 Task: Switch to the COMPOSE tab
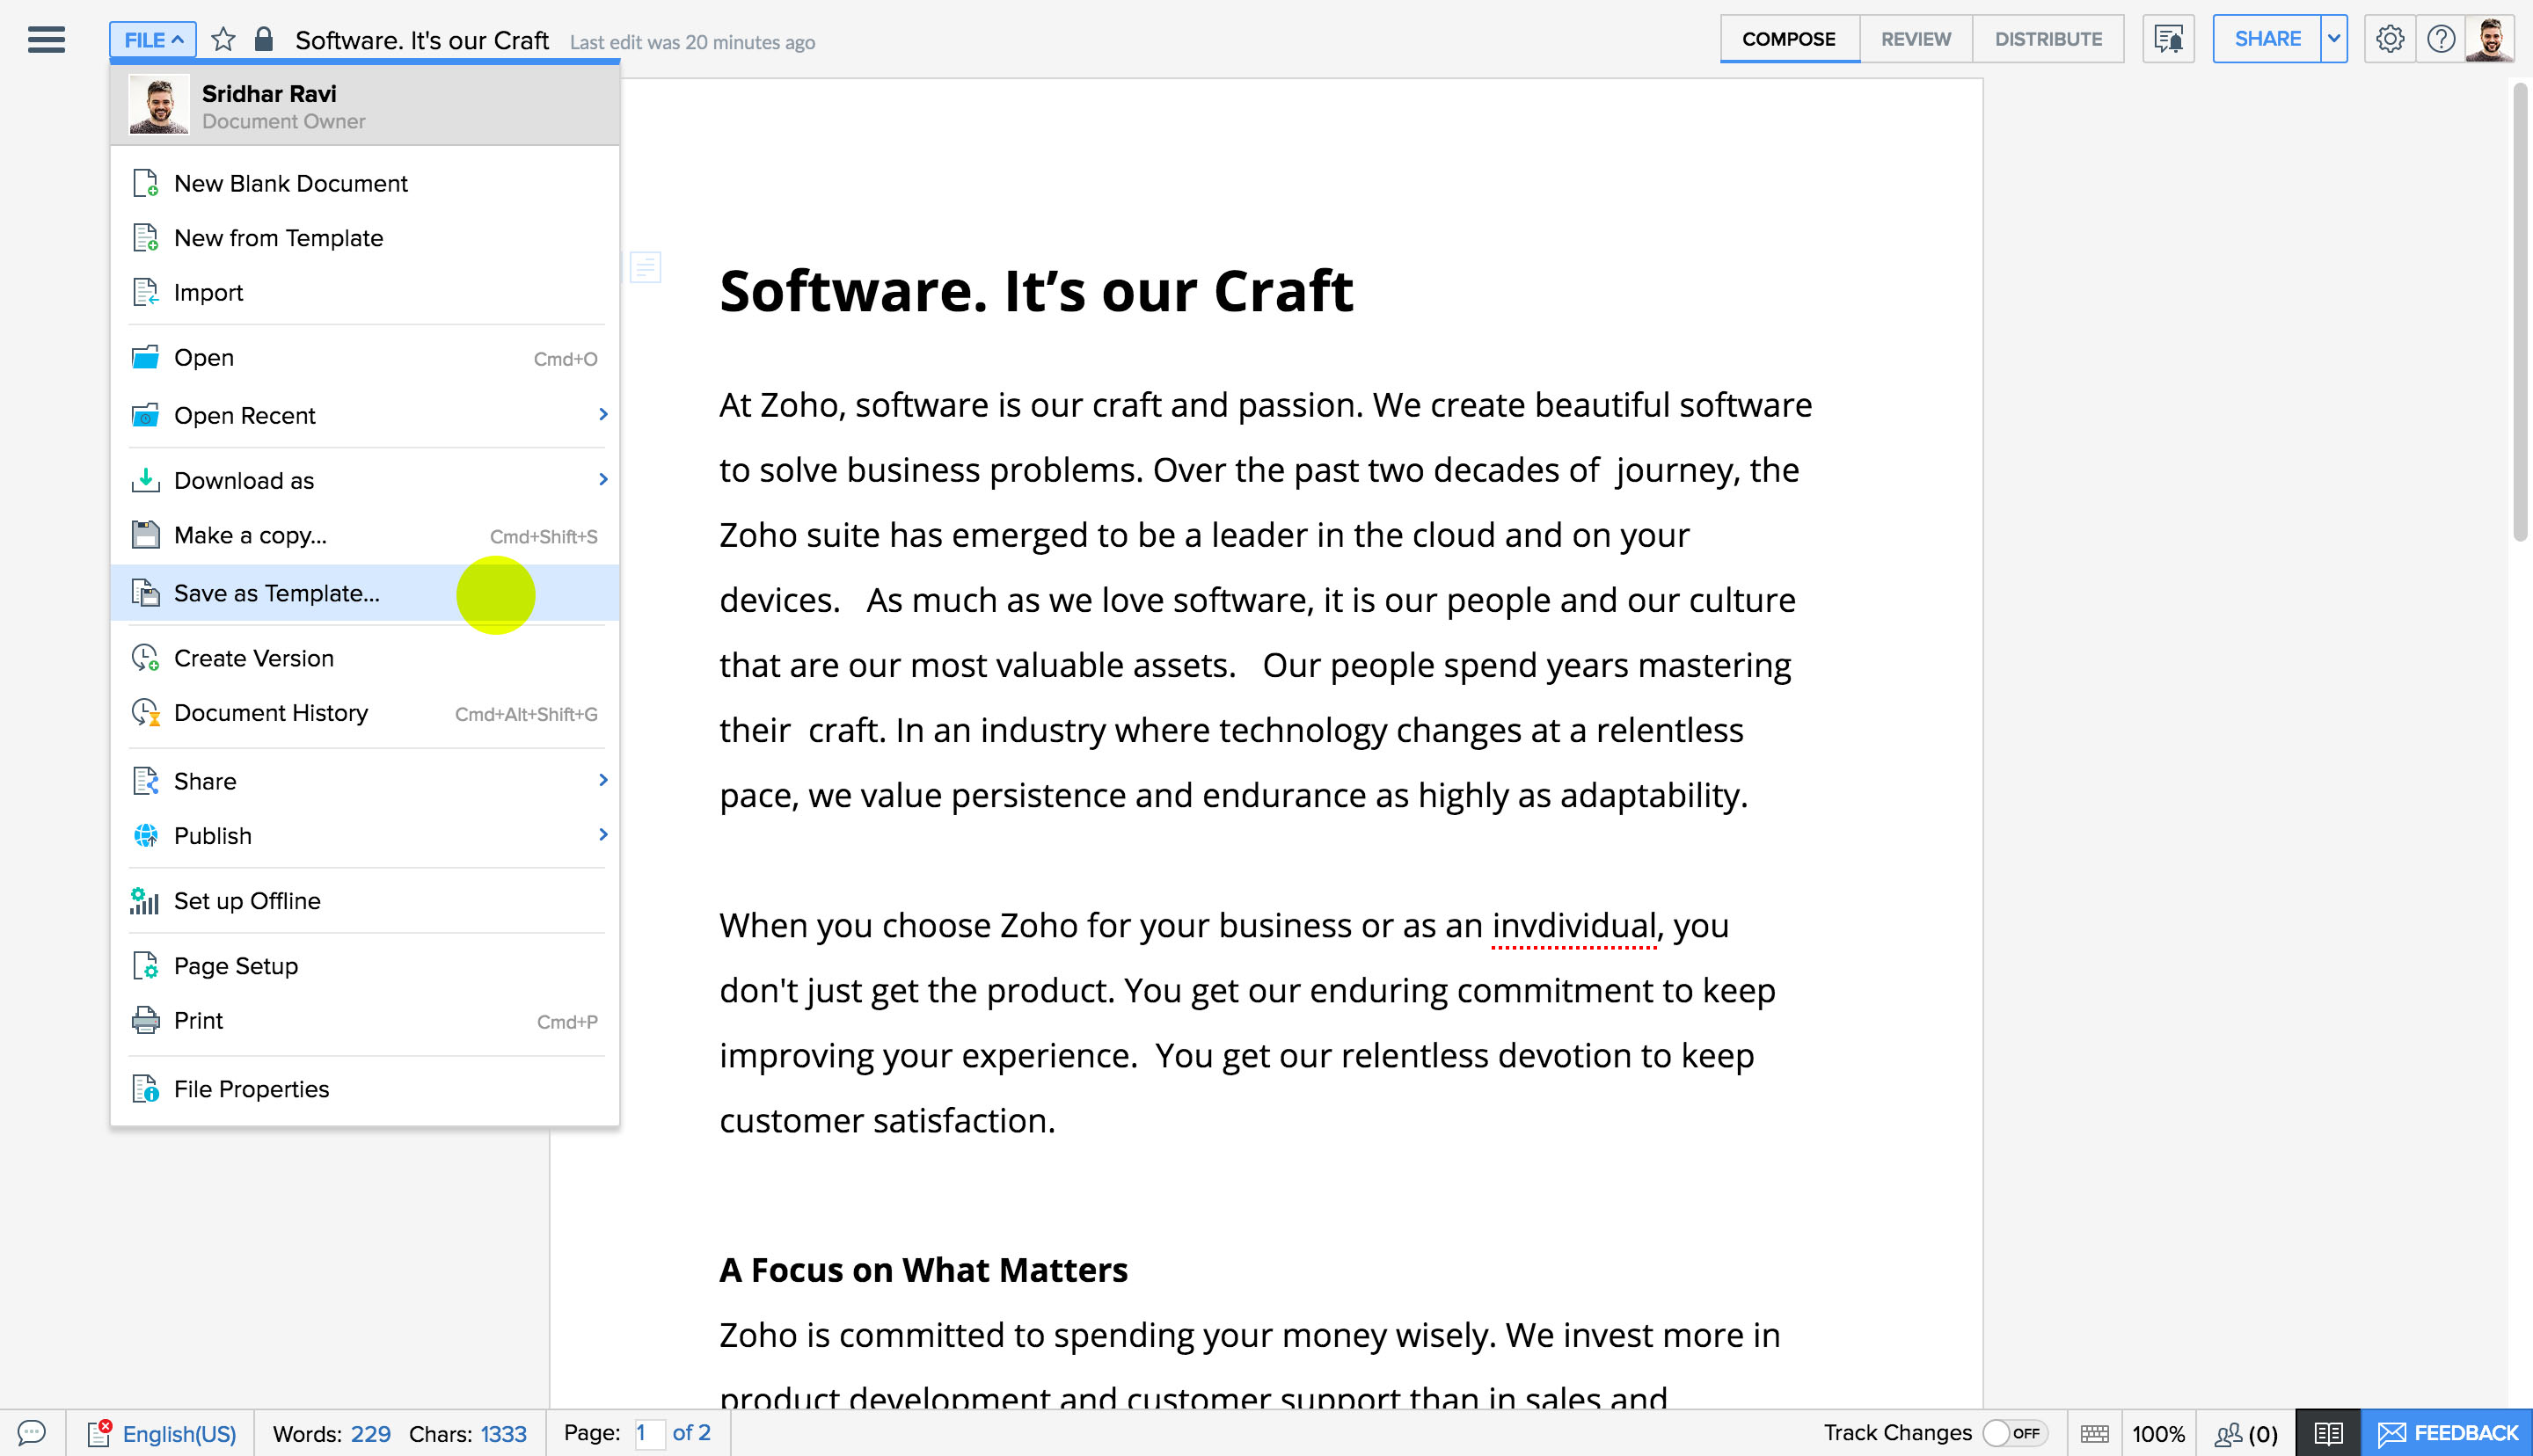click(x=1789, y=39)
